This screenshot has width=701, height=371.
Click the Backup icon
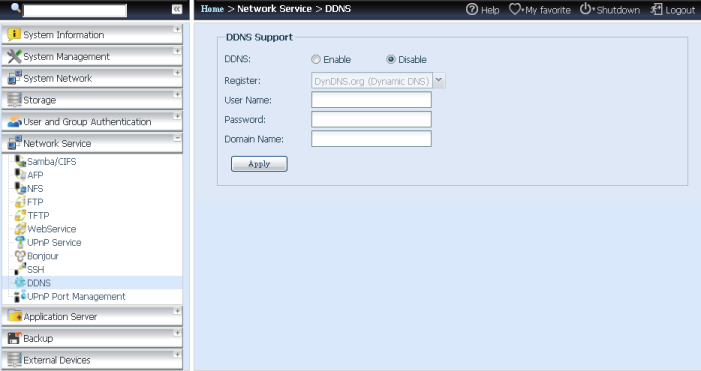point(15,338)
